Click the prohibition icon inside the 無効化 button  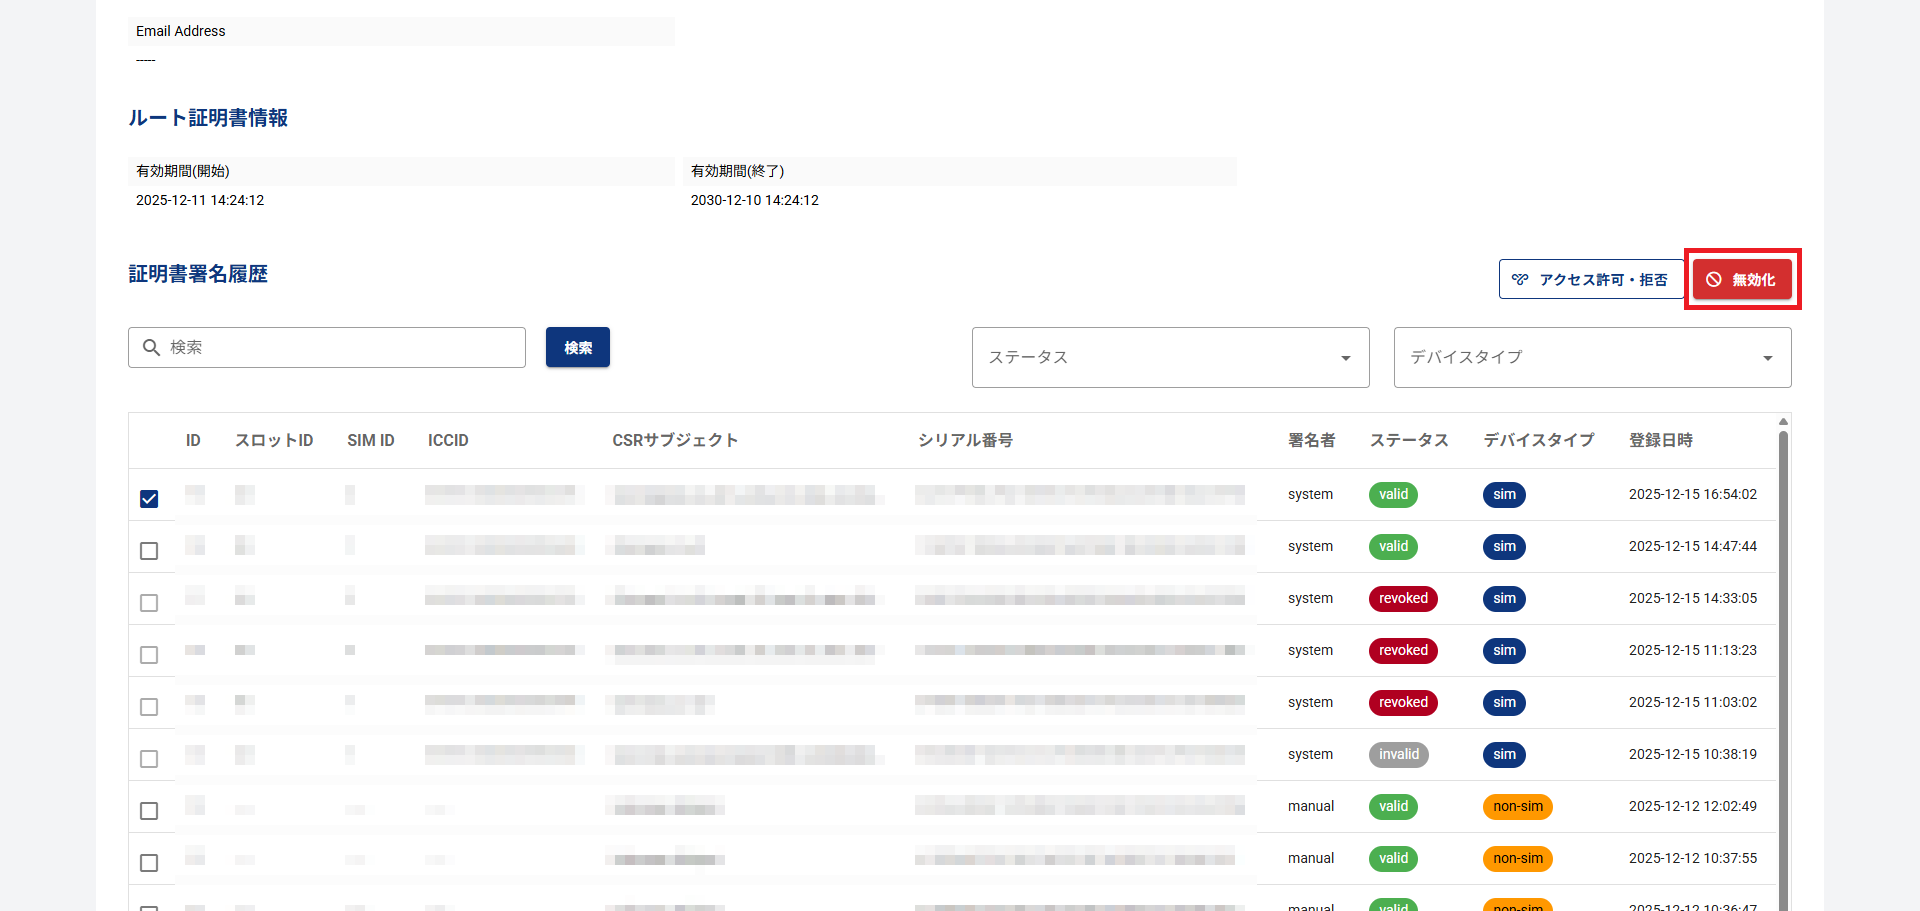[x=1714, y=279]
